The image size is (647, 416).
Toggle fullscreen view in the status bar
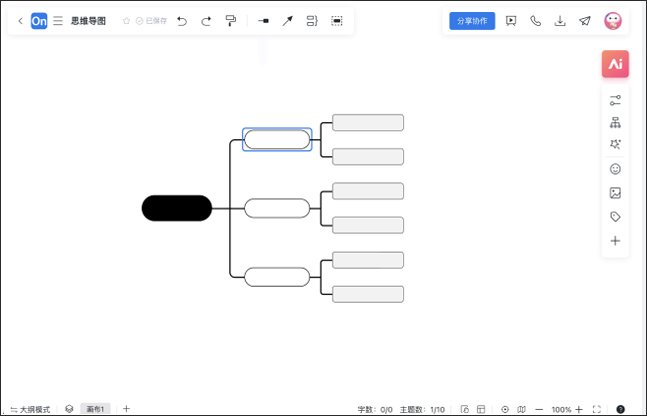[597, 409]
